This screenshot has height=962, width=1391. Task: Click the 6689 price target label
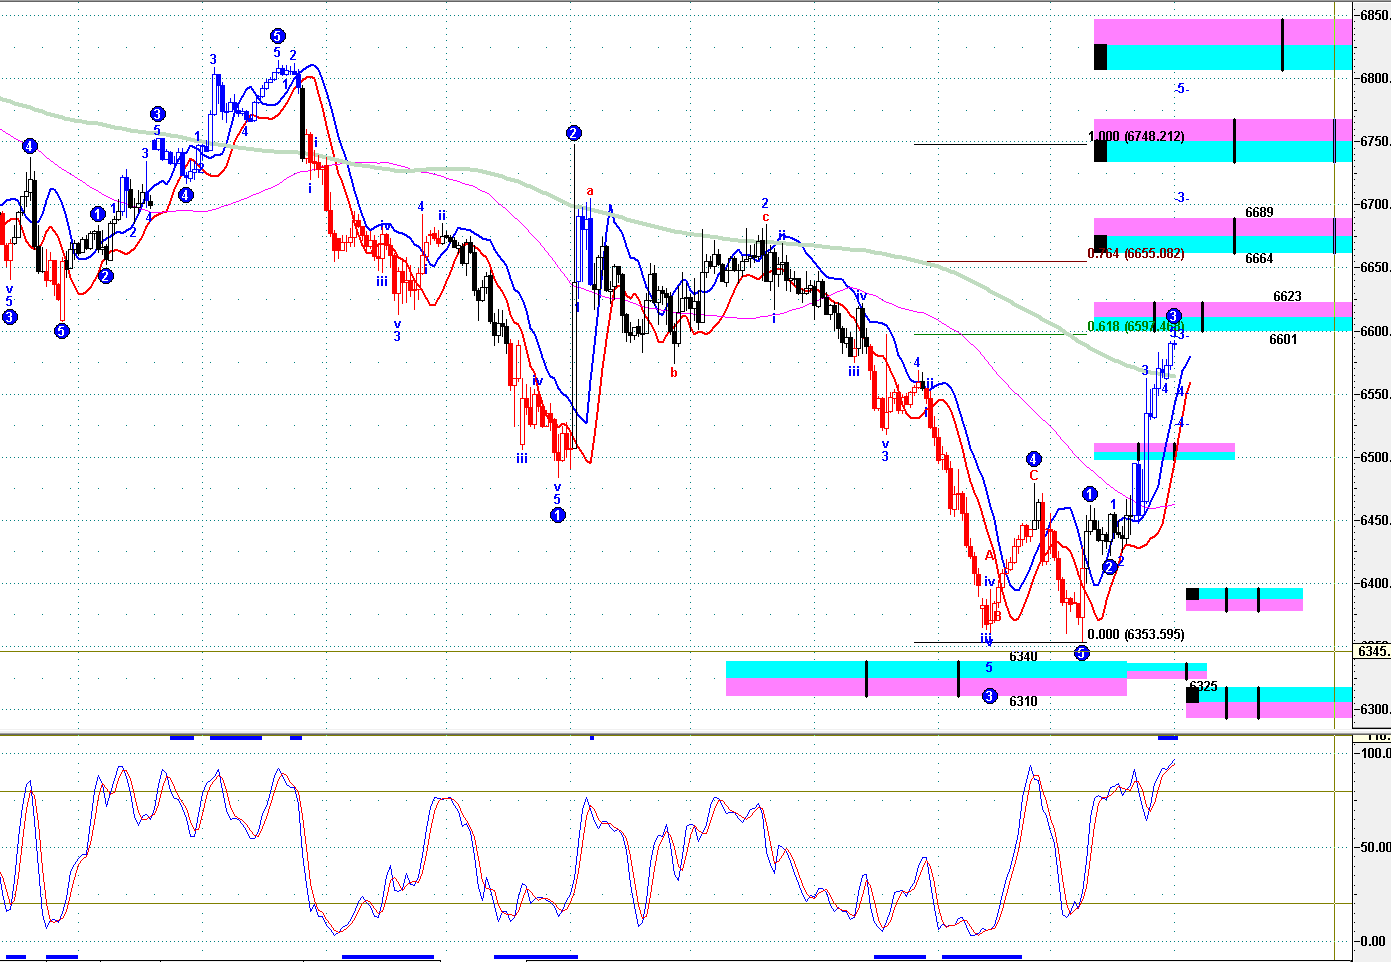click(1259, 212)
